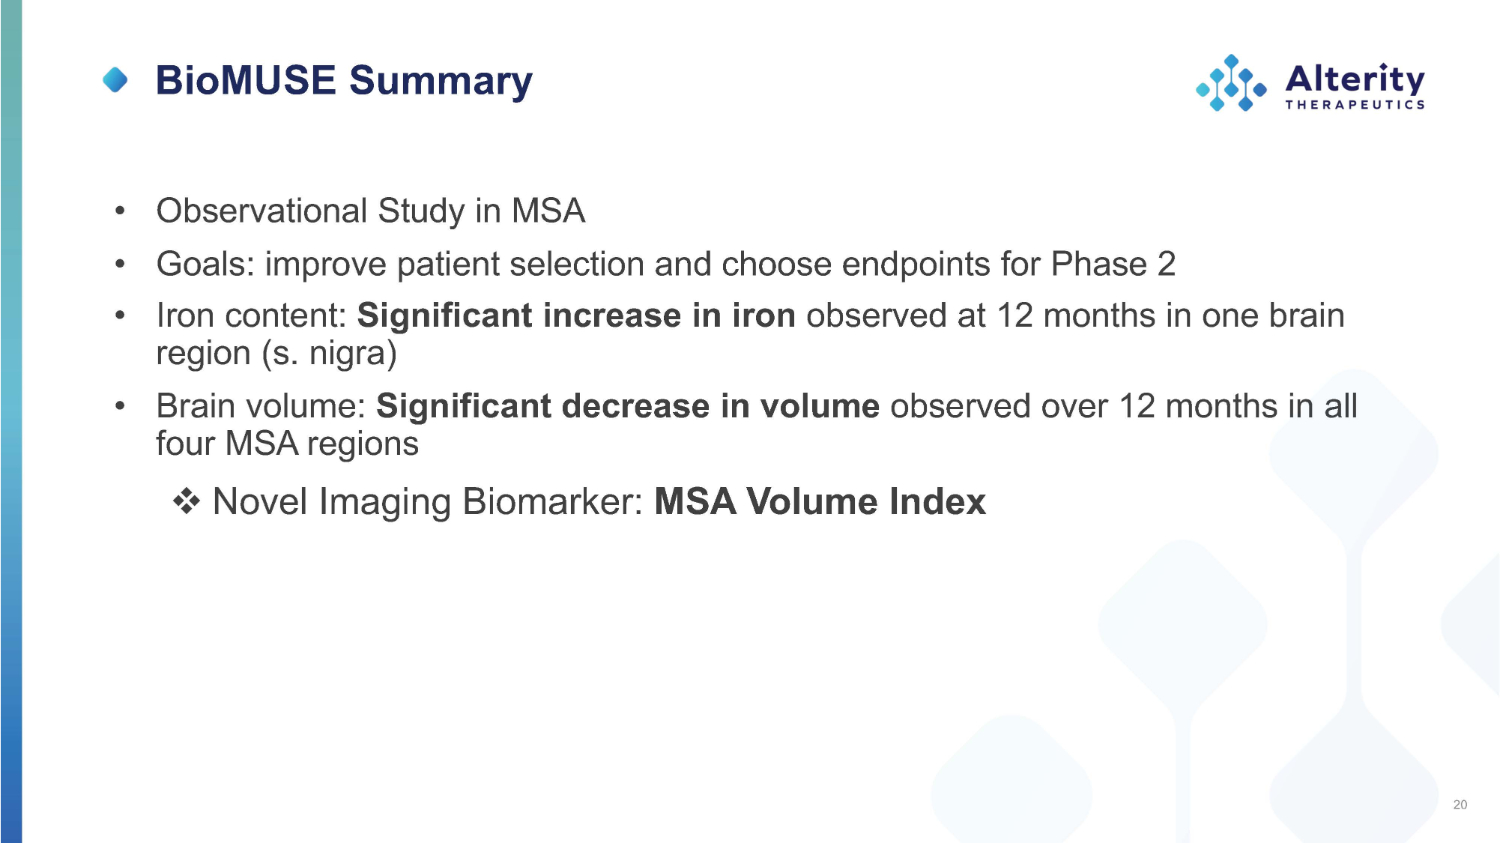Click the four-diamond bullet before Novel Imaging
The image size is (1500, 843).
click(186, 501)
